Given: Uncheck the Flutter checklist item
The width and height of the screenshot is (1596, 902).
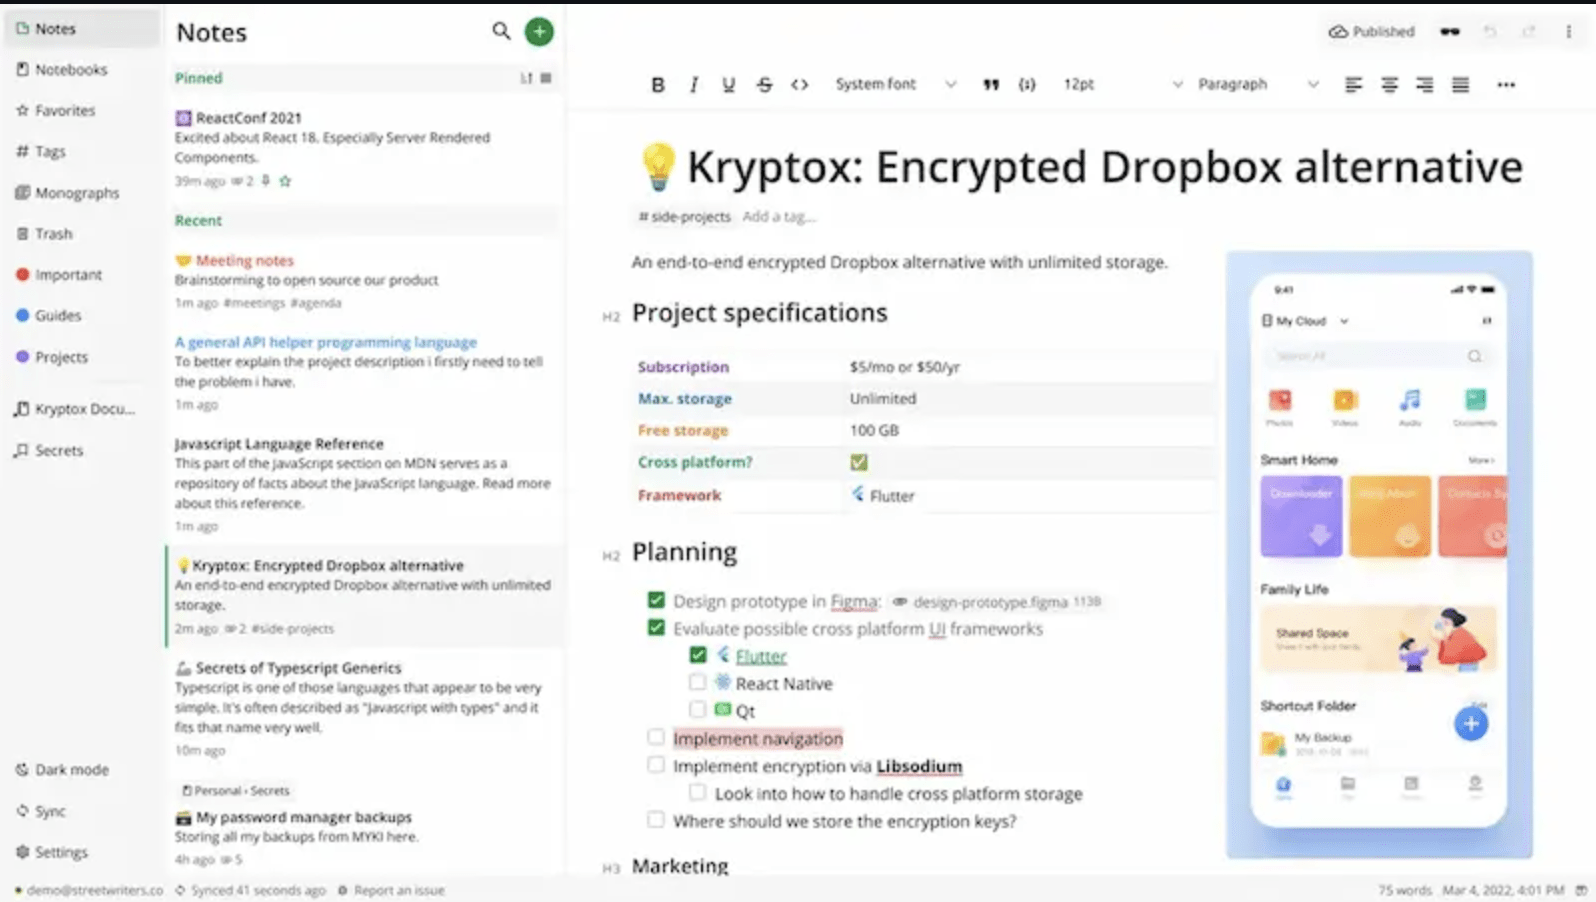Looking at the screenshot, I should point(698,655).
